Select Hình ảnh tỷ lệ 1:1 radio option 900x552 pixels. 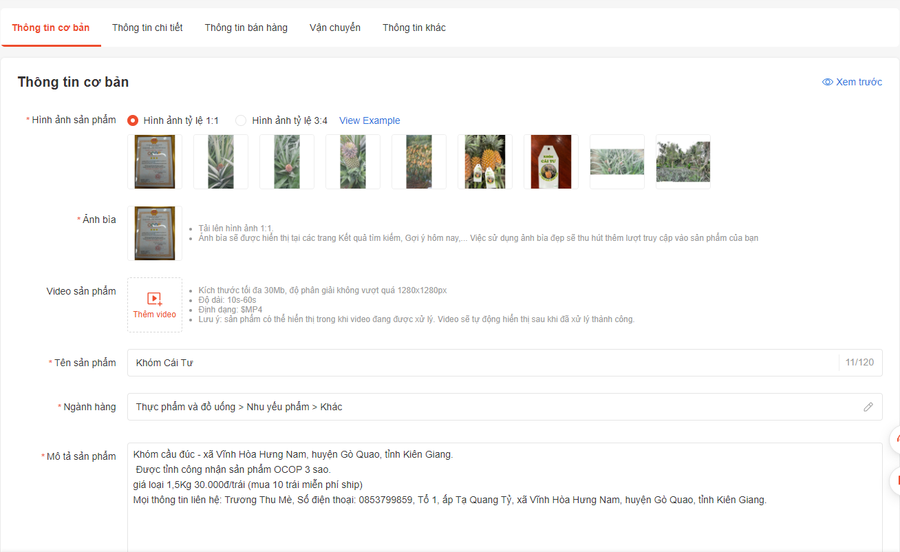[133, 121]
